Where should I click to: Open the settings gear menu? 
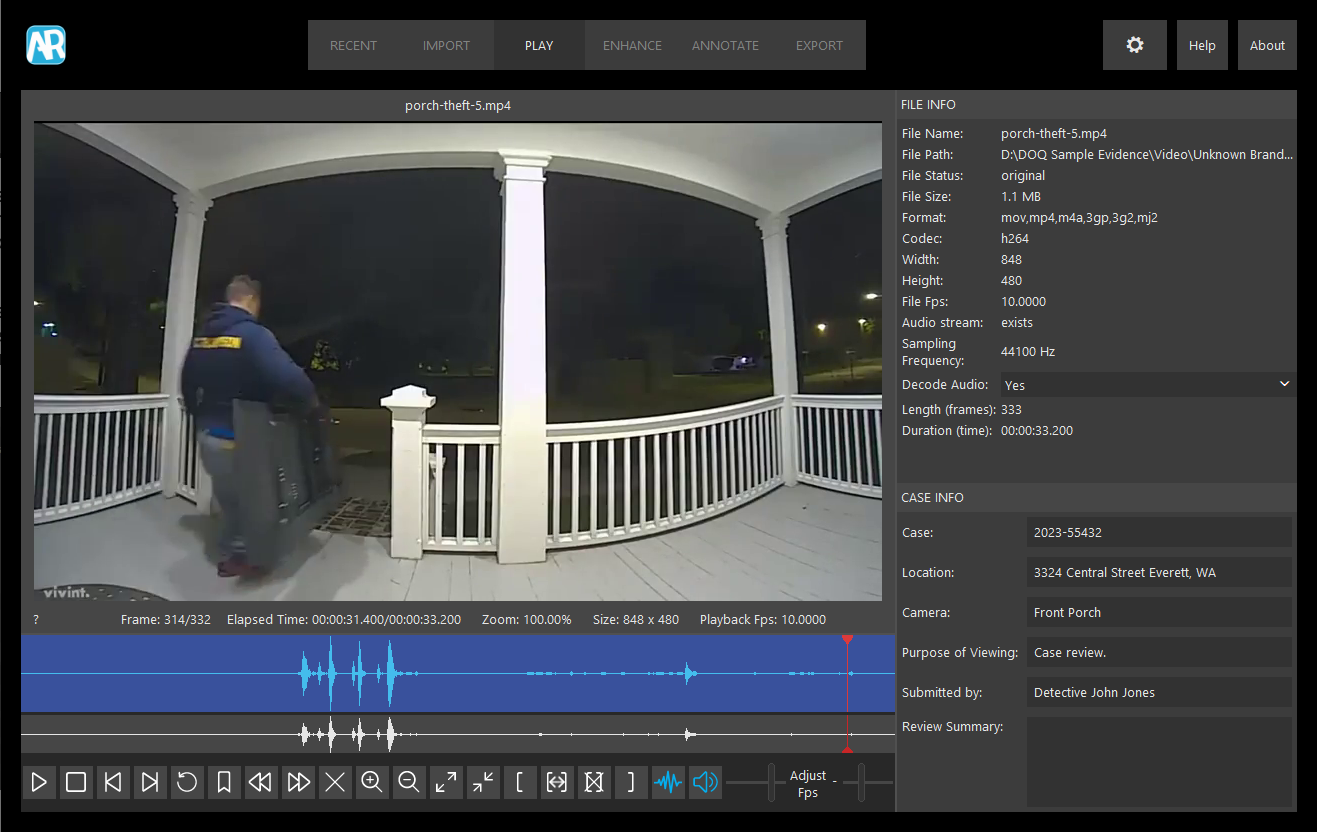tap(1134, 44)
